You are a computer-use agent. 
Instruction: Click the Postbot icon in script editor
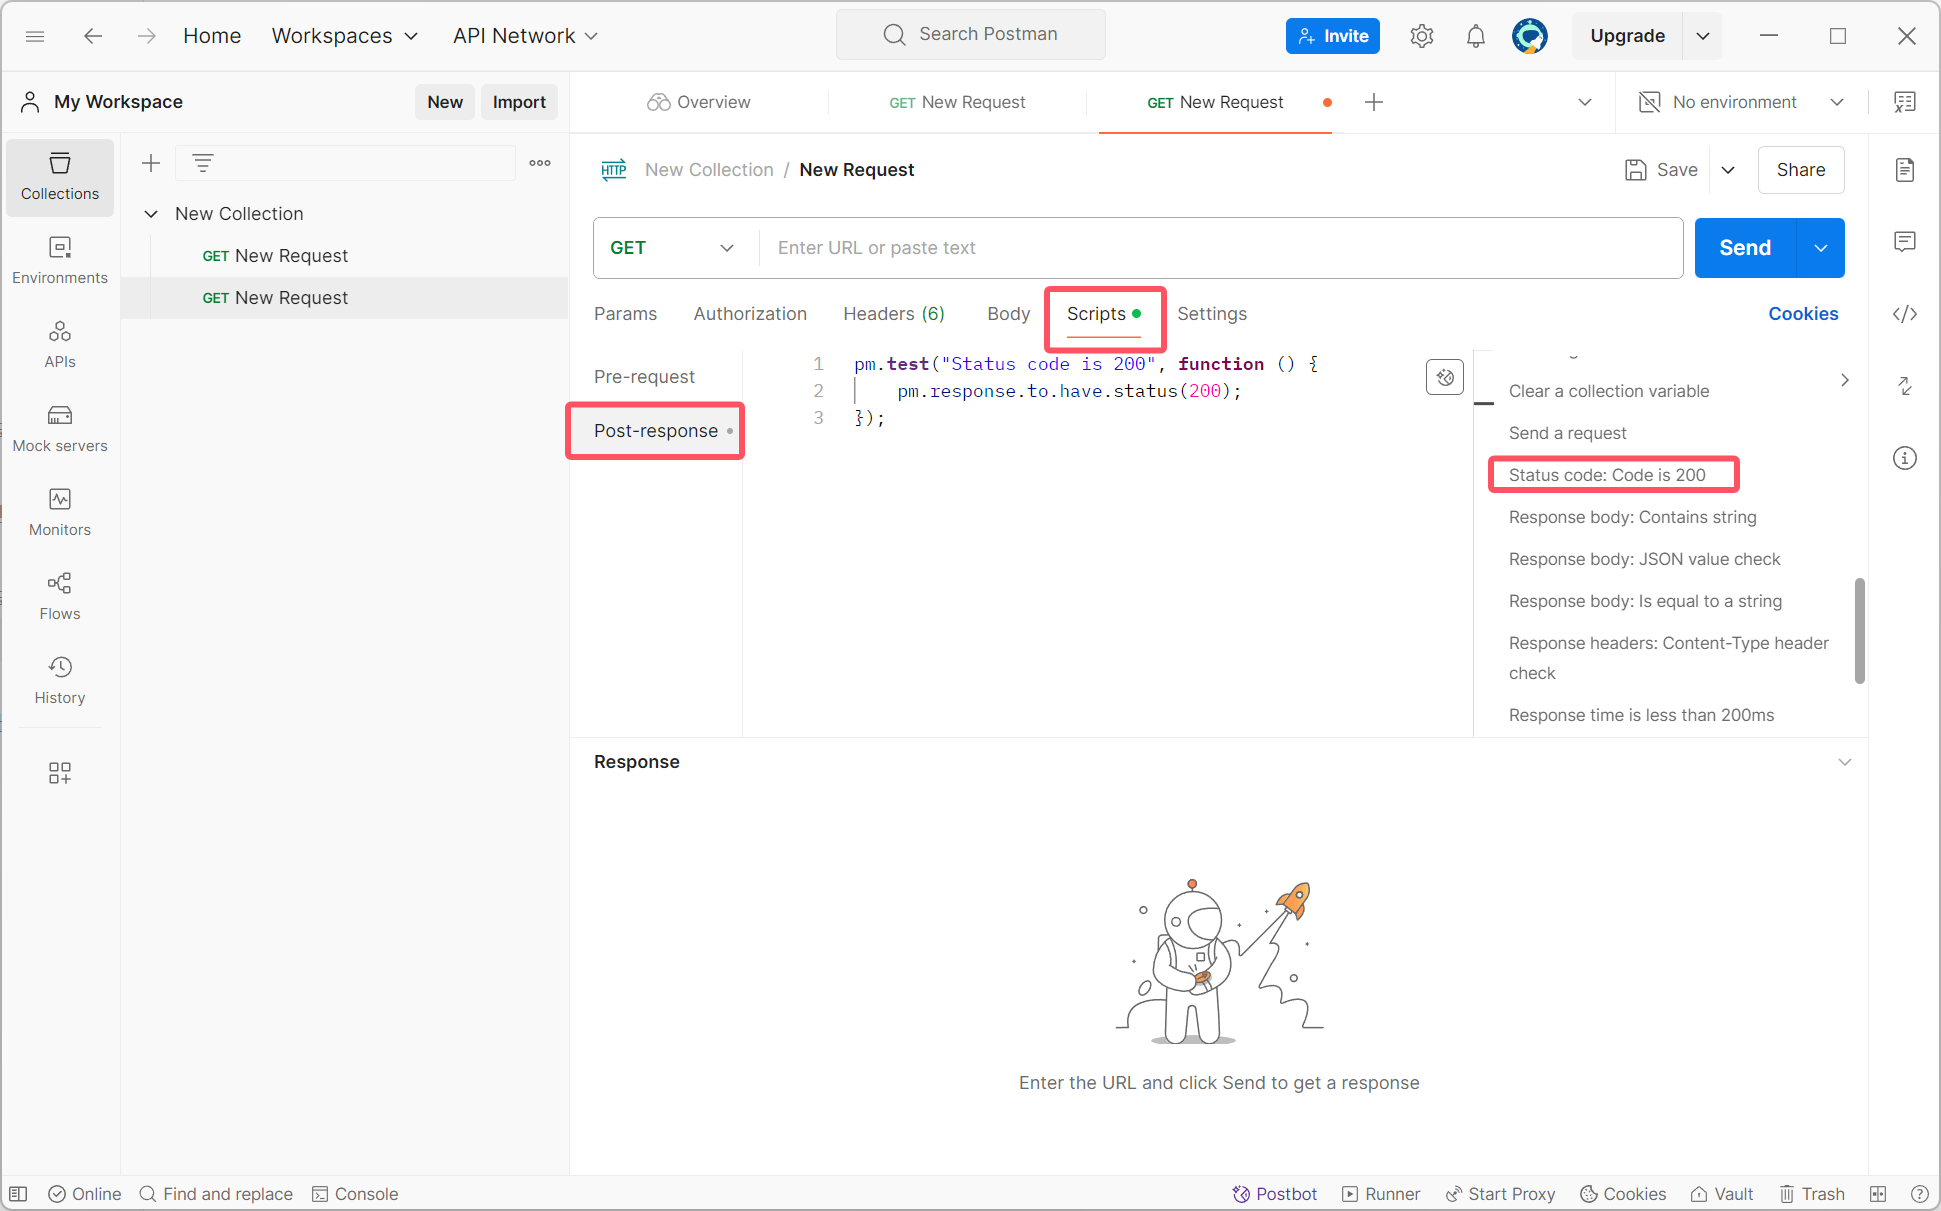pos(1445,377)
